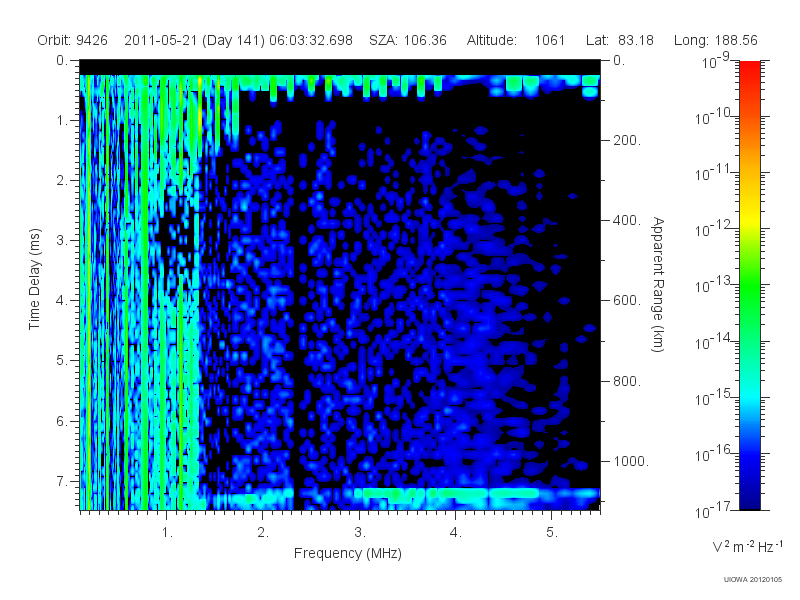
Task: Click the time delay tick label '3.'
Action: point(62,240)
